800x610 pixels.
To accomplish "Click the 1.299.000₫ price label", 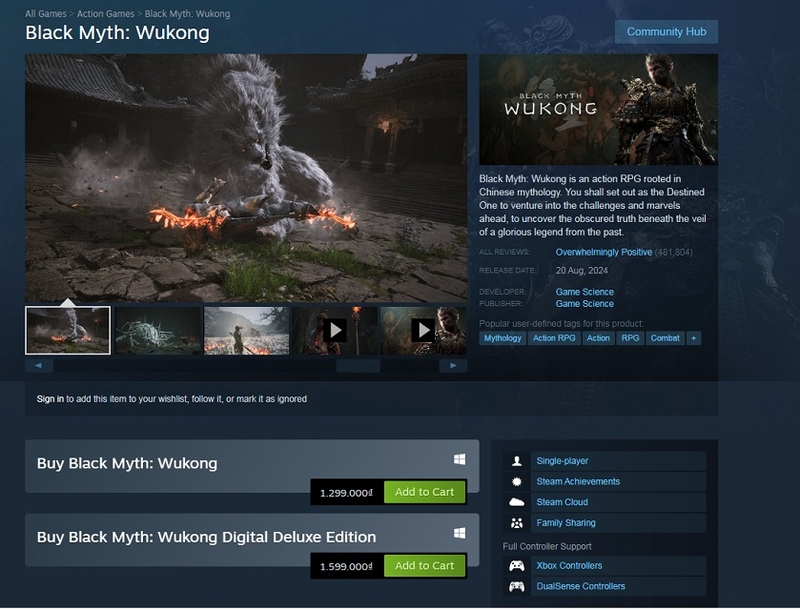I will click(346, 493).
